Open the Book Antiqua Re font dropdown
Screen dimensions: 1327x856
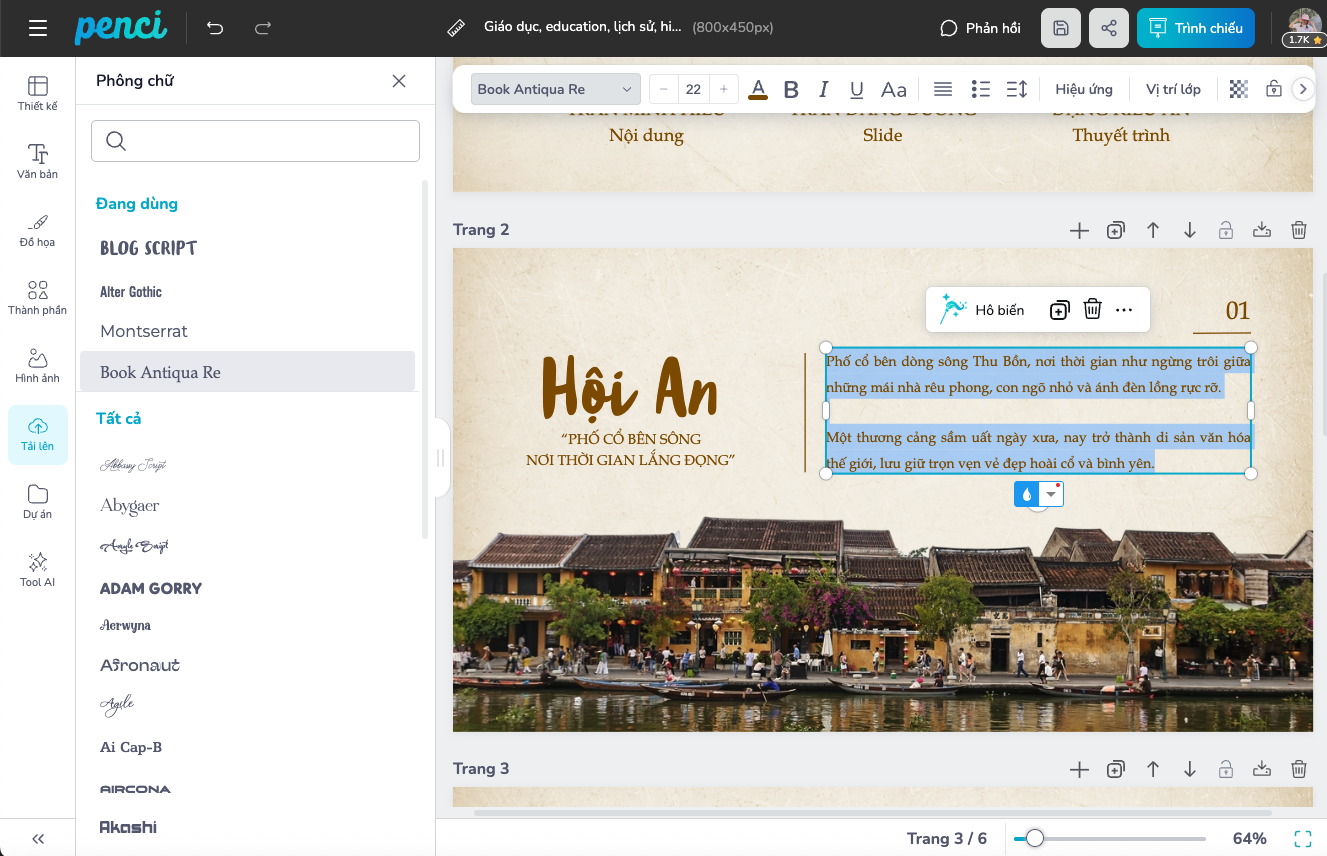[555, 89]
